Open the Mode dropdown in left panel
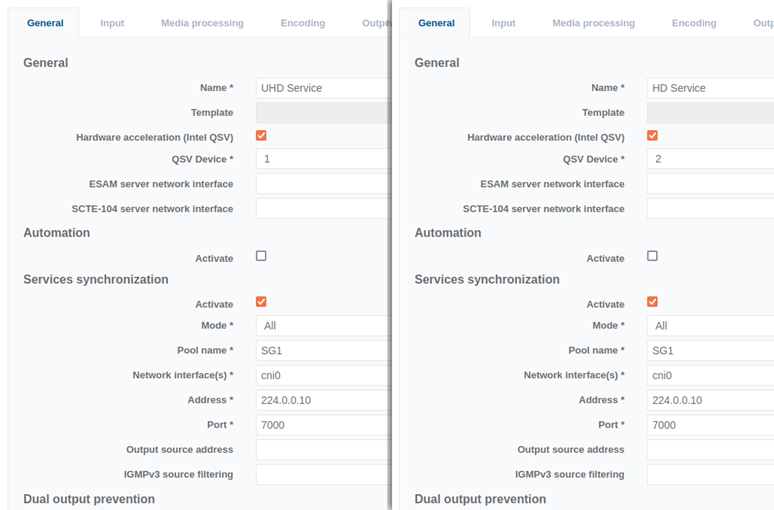 tap(322, 326)
